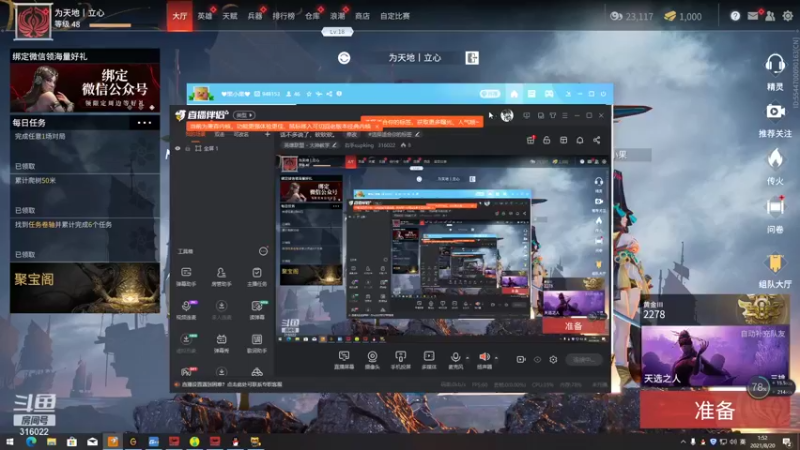Expand microphone options arrow
The image size is (800, 450).
tap(467, 358)
